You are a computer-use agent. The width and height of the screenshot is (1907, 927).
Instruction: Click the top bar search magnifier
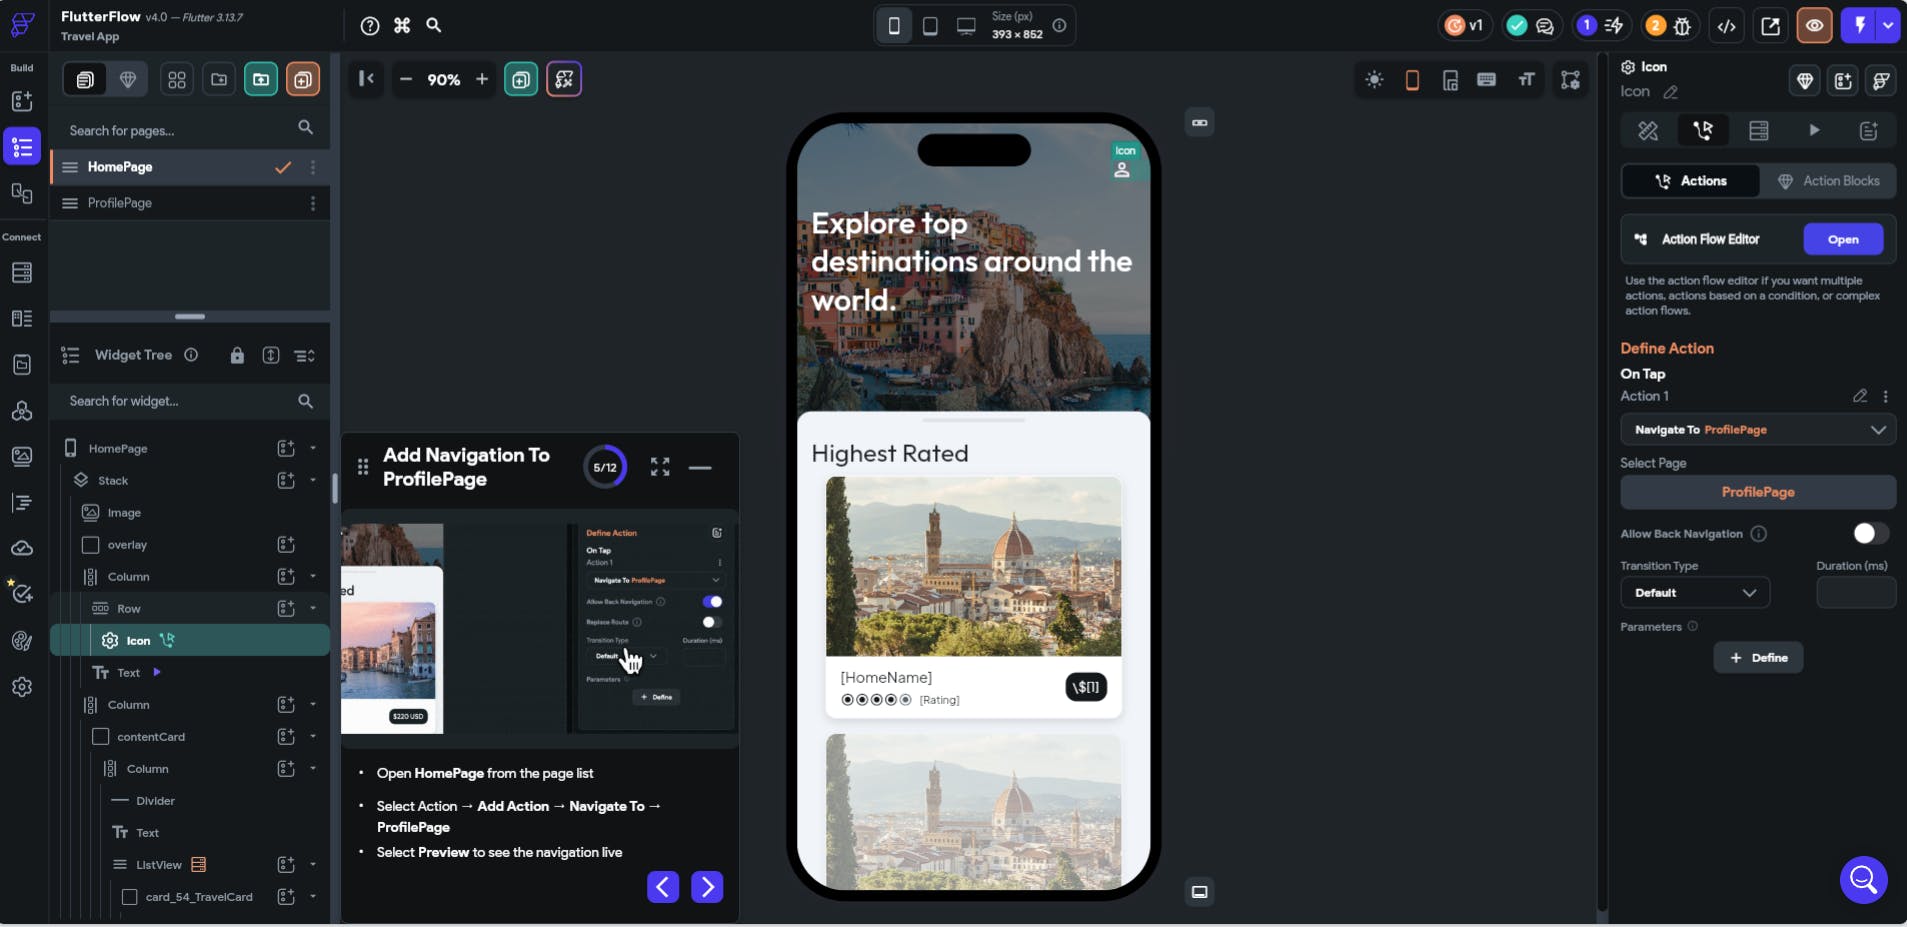[434, 25]
